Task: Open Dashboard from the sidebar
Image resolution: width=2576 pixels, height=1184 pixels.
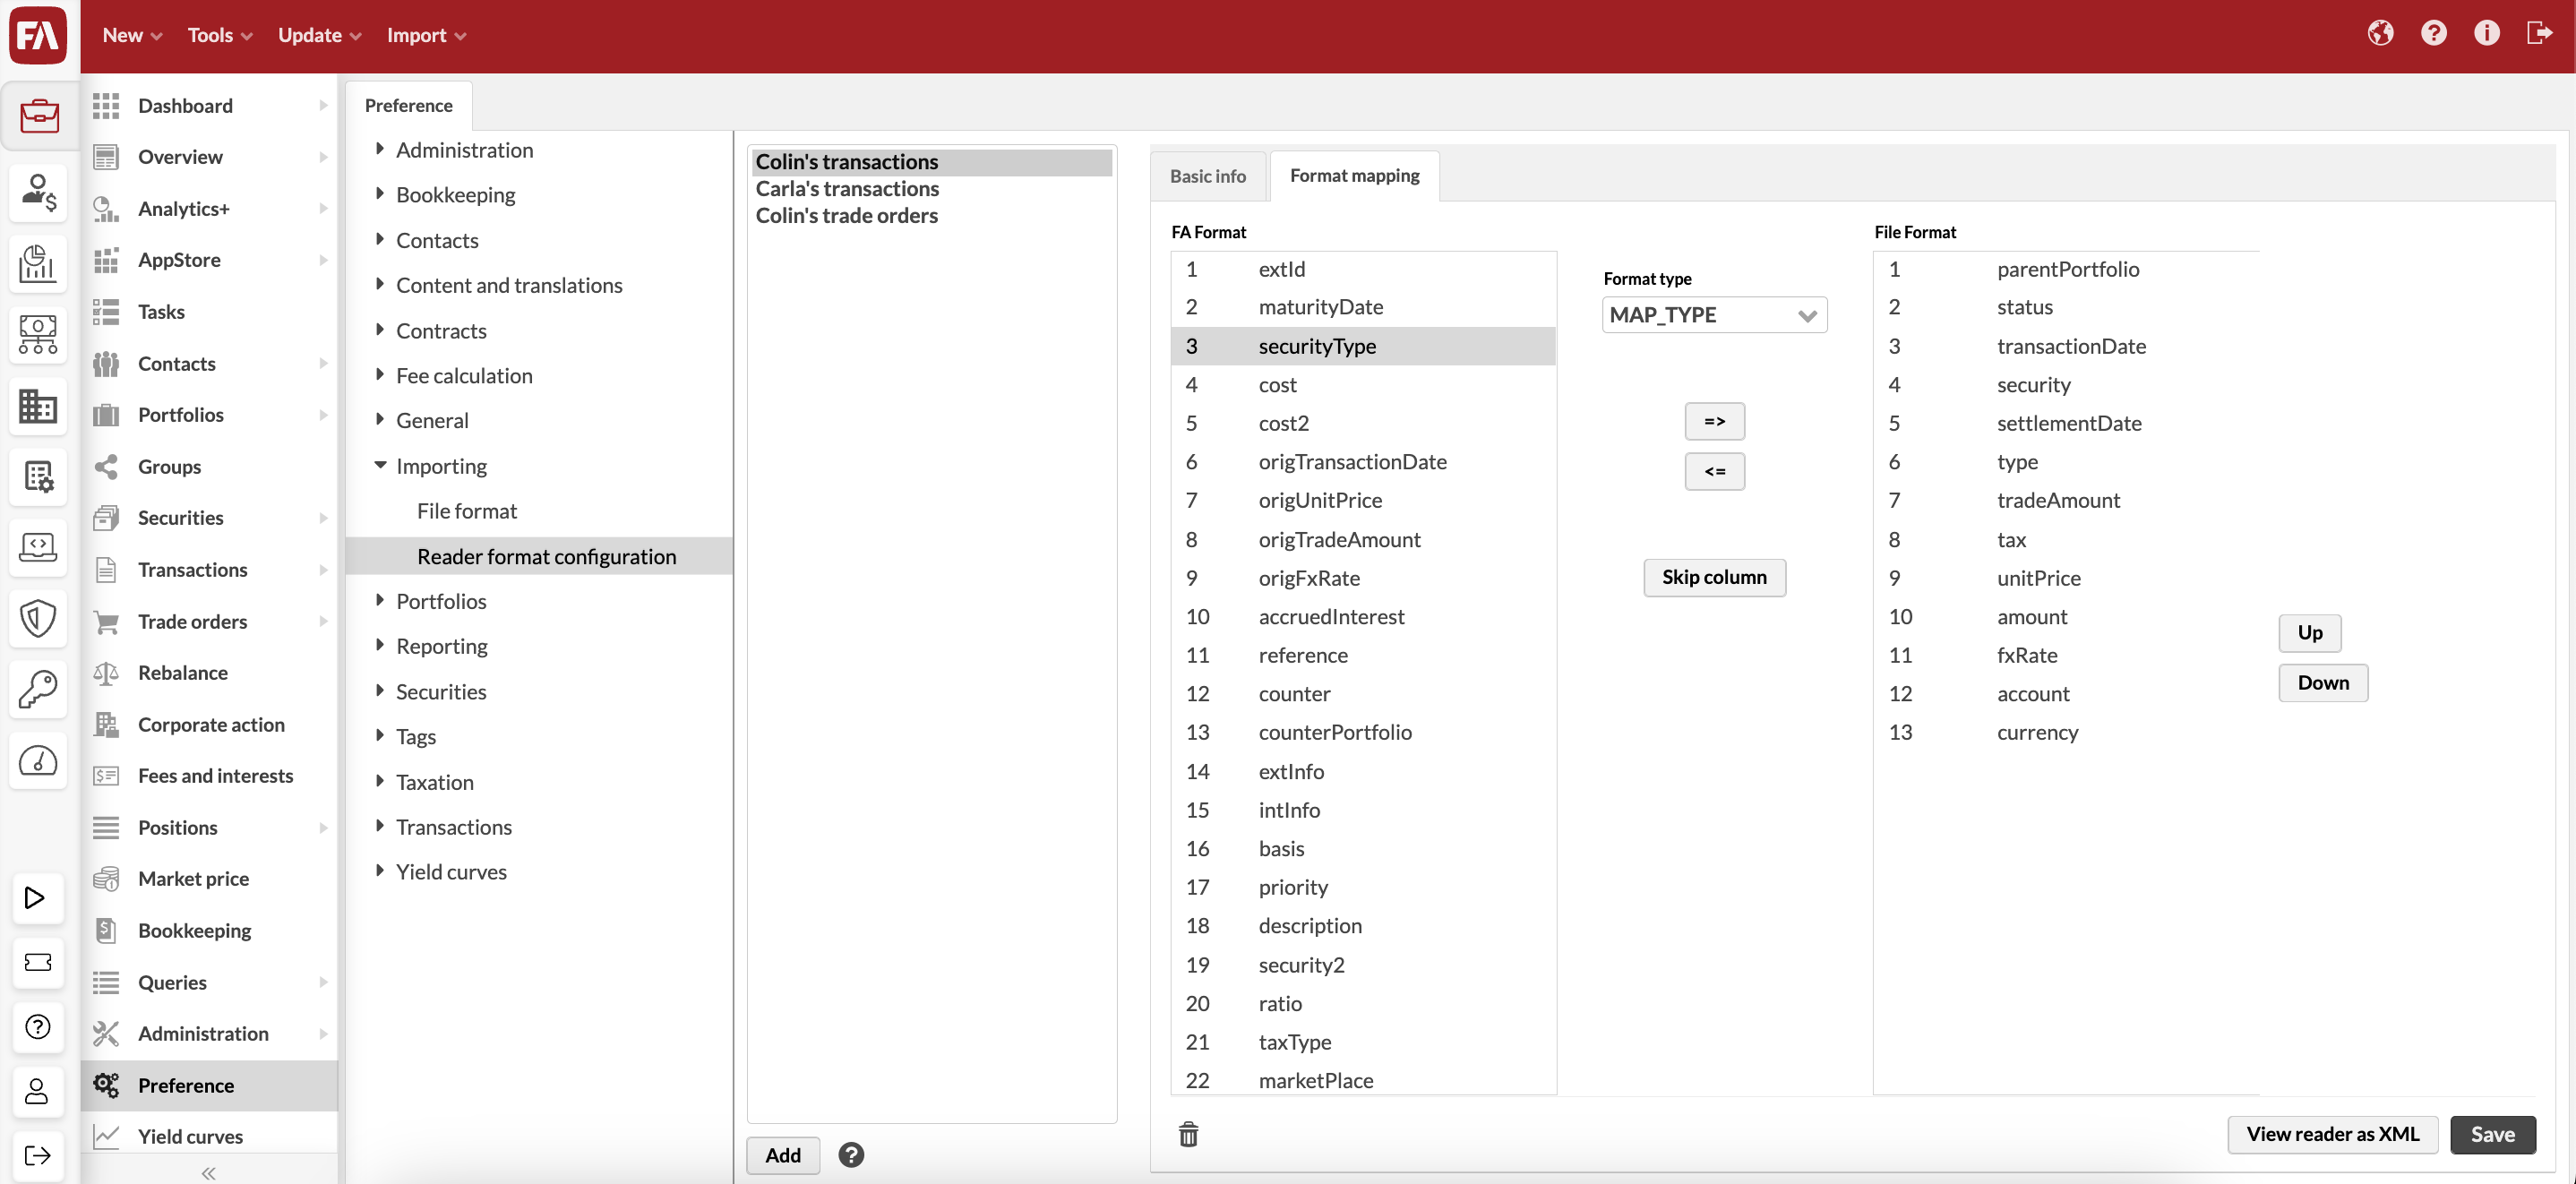Action: click(210, 105)
